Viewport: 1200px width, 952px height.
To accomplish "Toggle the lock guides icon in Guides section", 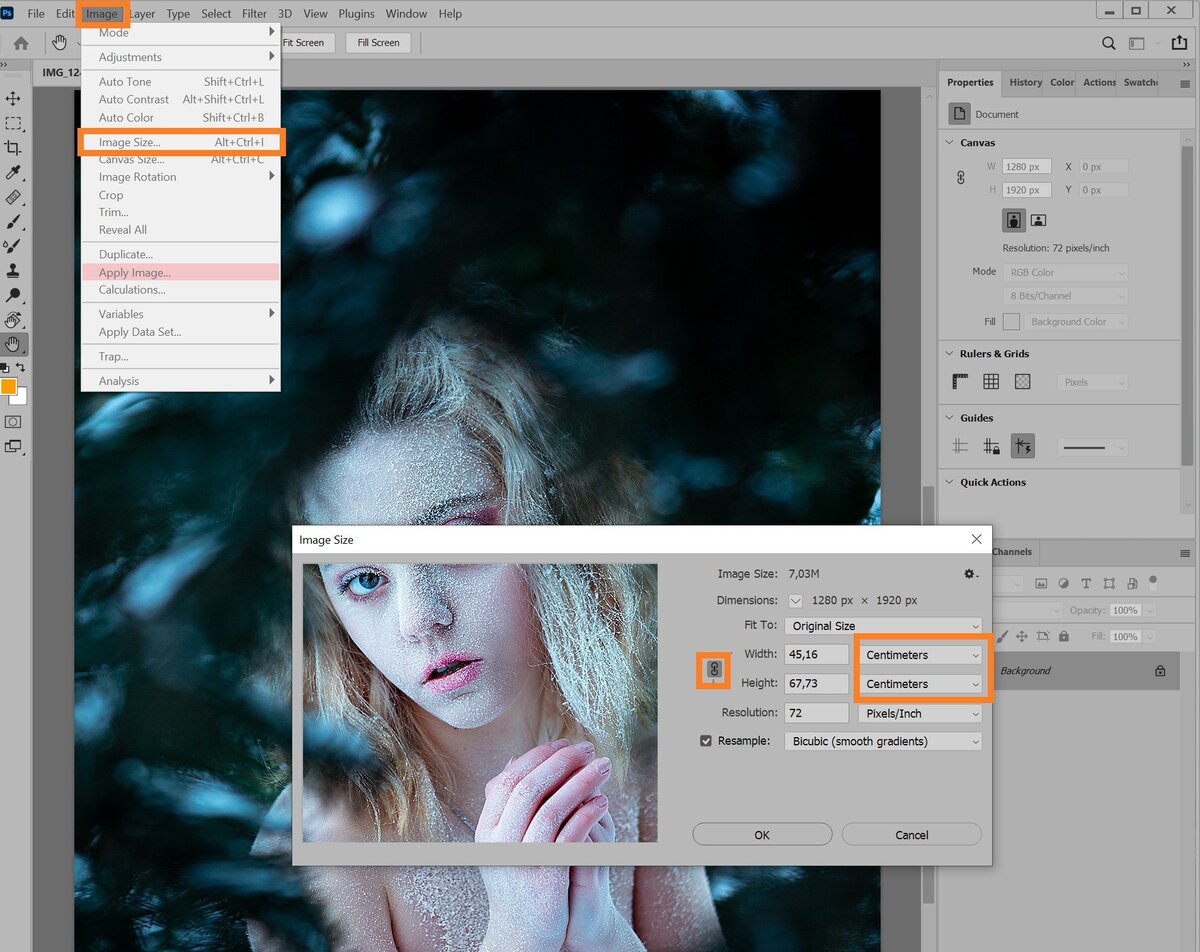I will click(991, 445).
